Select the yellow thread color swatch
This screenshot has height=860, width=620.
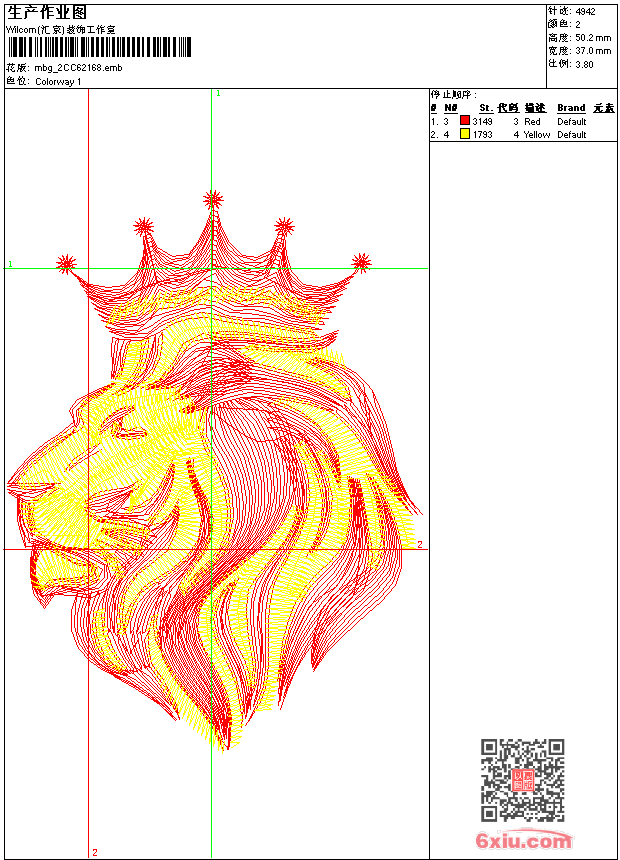point(465,134)
